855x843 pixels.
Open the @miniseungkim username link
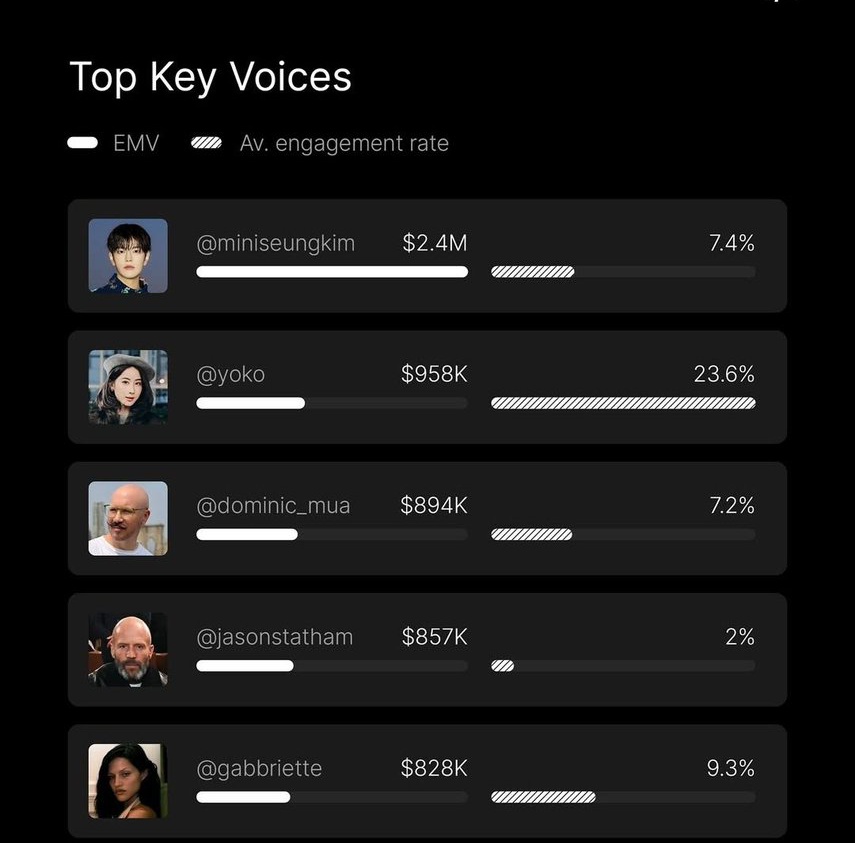click(x=275, y=243)
